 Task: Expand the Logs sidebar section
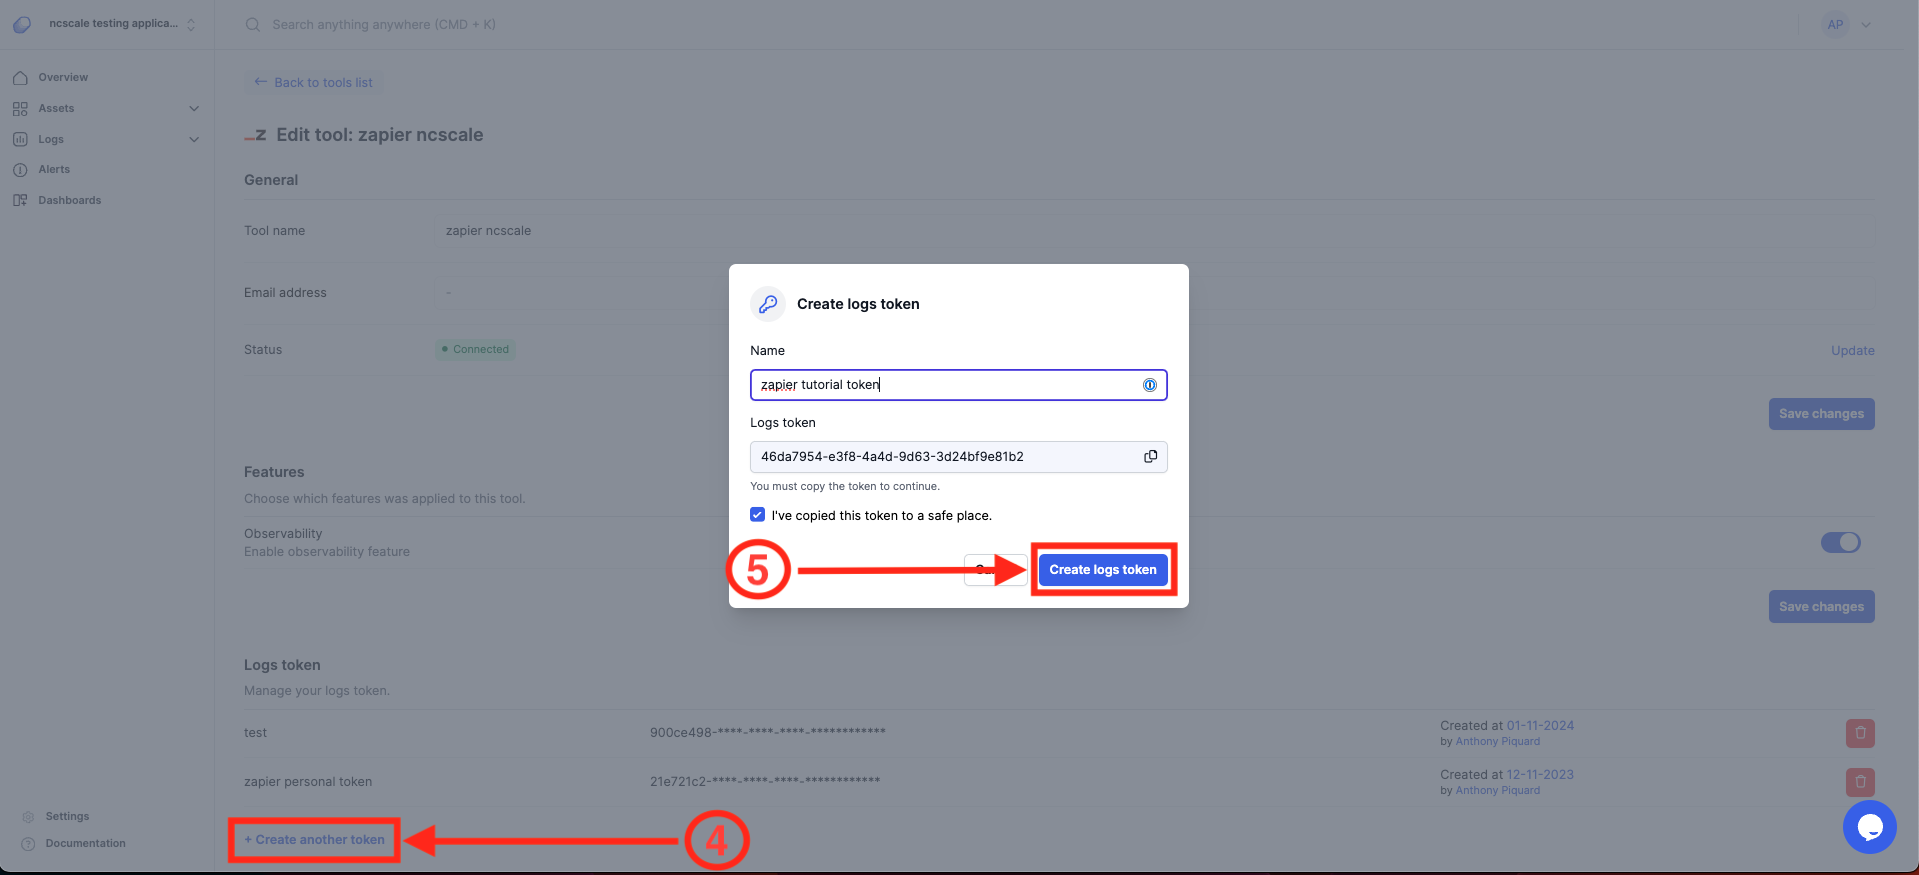point(194,139)
